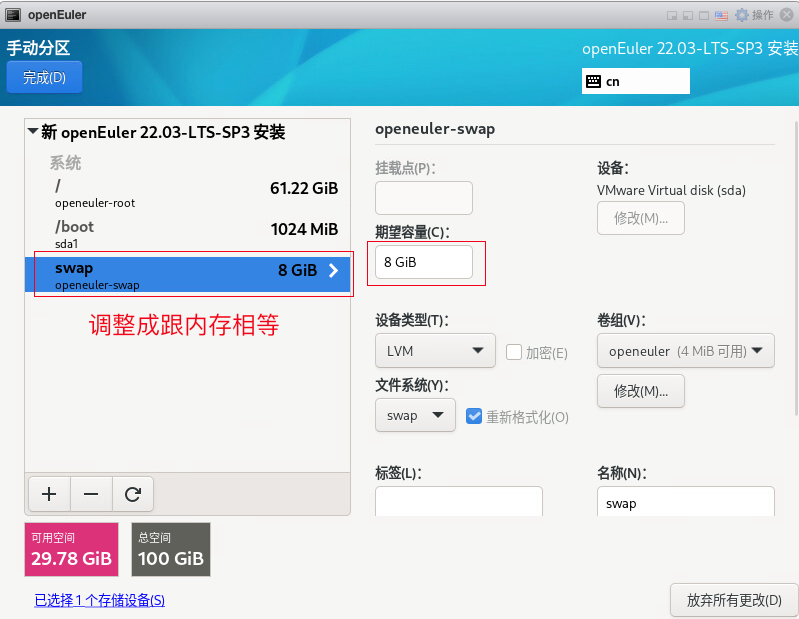This screenshot has width=799, height=619.
Task: Open the 文件系统 swap dropdown
Action: [x=415, y=415]
